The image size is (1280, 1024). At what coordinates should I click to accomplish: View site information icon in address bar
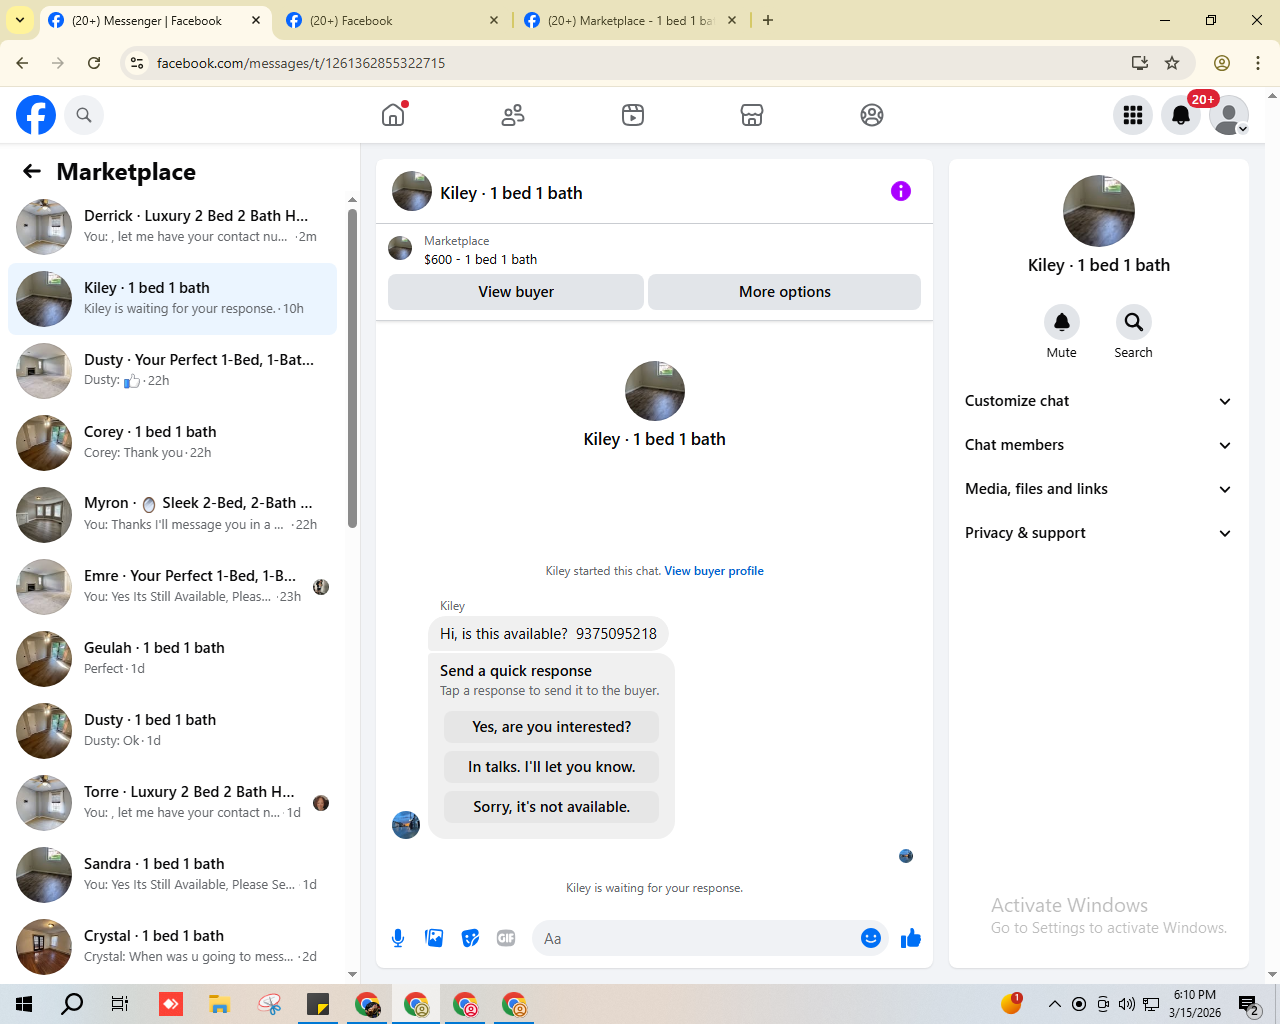point(137,63)
